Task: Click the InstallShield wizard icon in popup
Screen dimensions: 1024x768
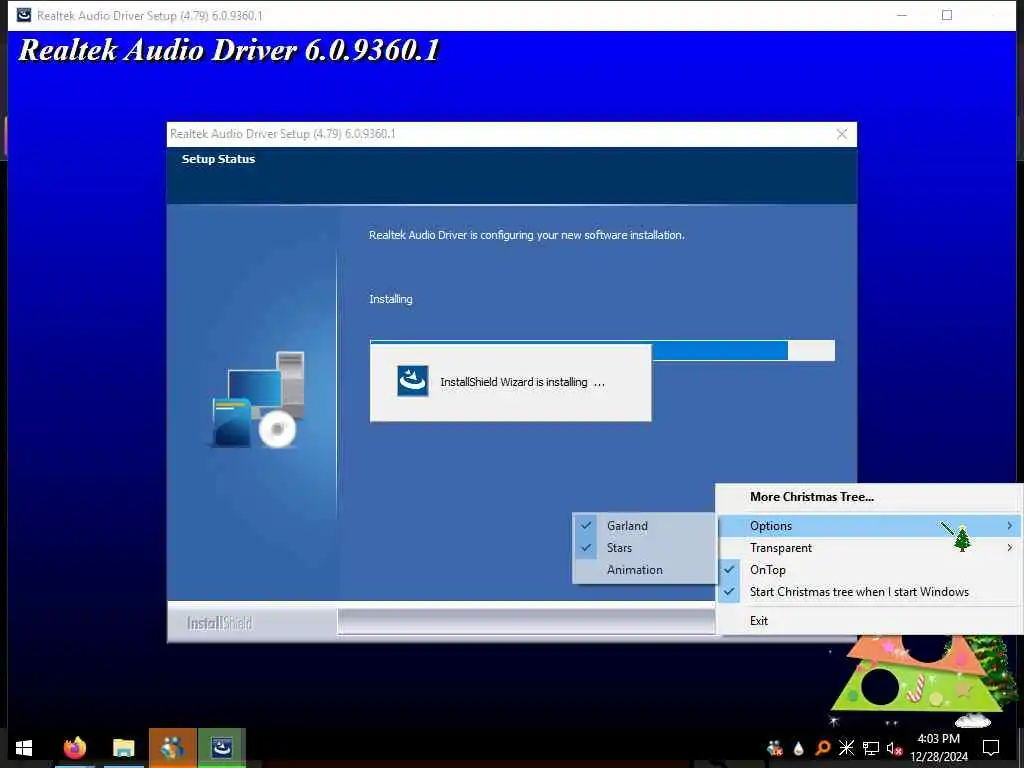Action: [413, 381]
